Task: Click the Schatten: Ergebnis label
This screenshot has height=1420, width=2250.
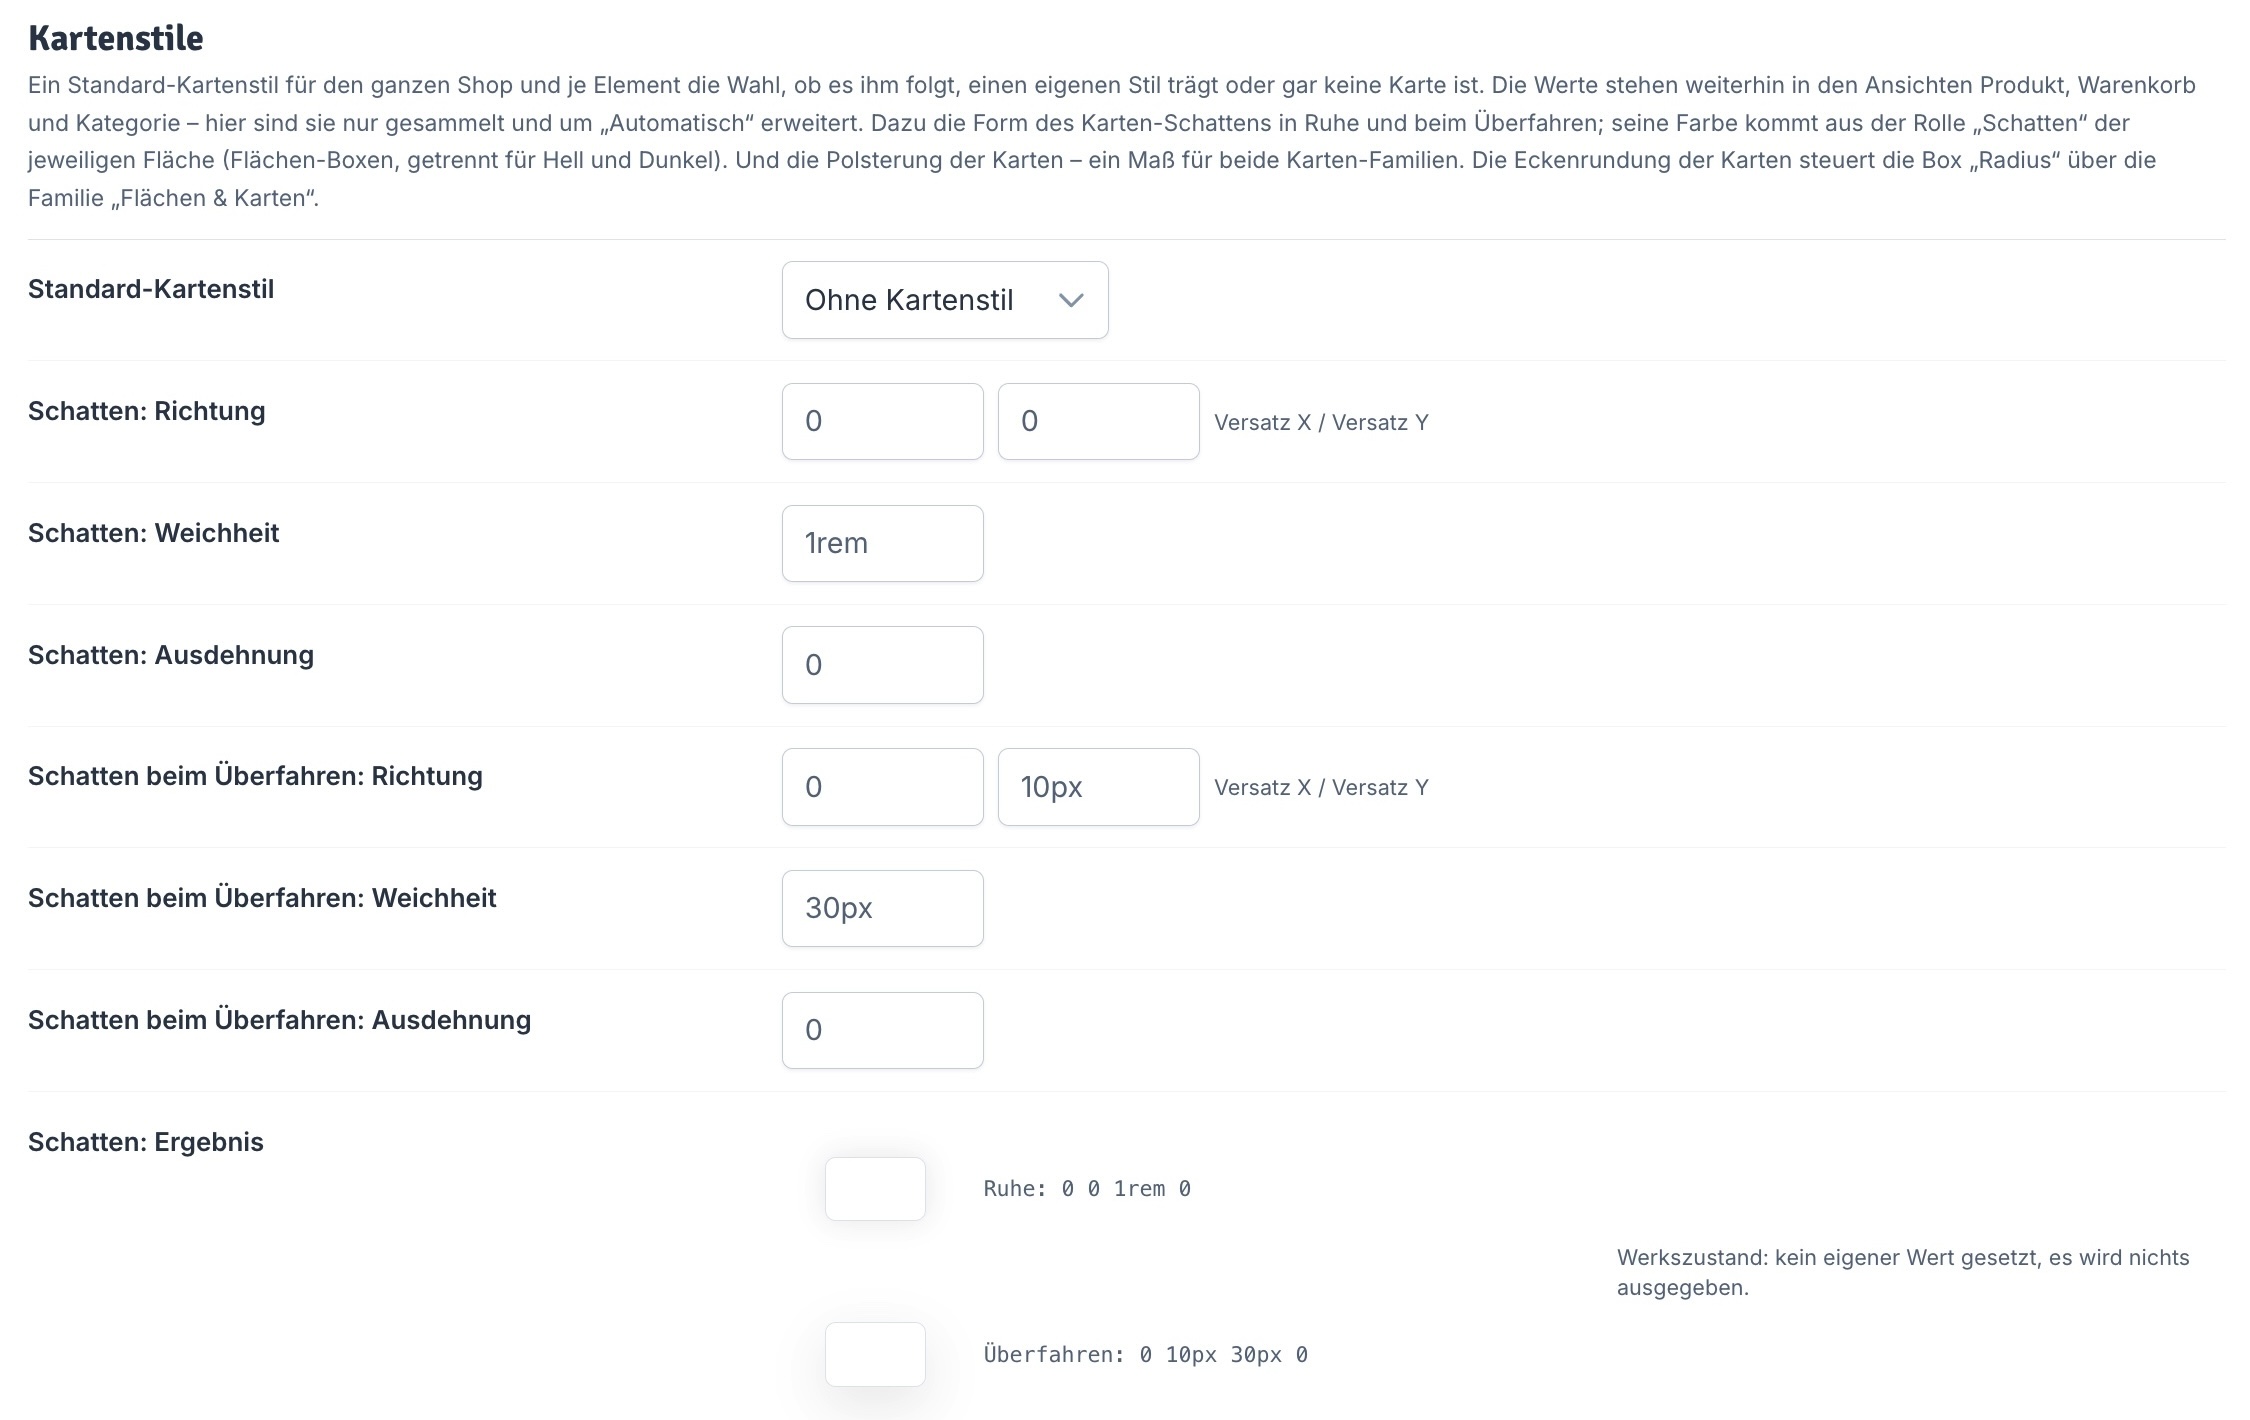Action: tap(146, 1142)
